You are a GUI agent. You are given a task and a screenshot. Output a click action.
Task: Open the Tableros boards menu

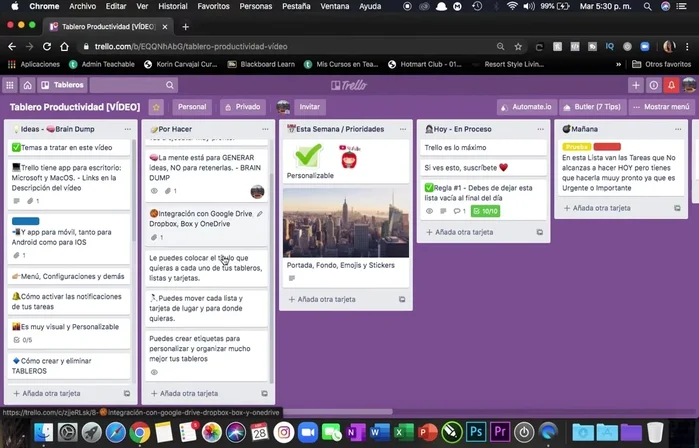point(62,85)
